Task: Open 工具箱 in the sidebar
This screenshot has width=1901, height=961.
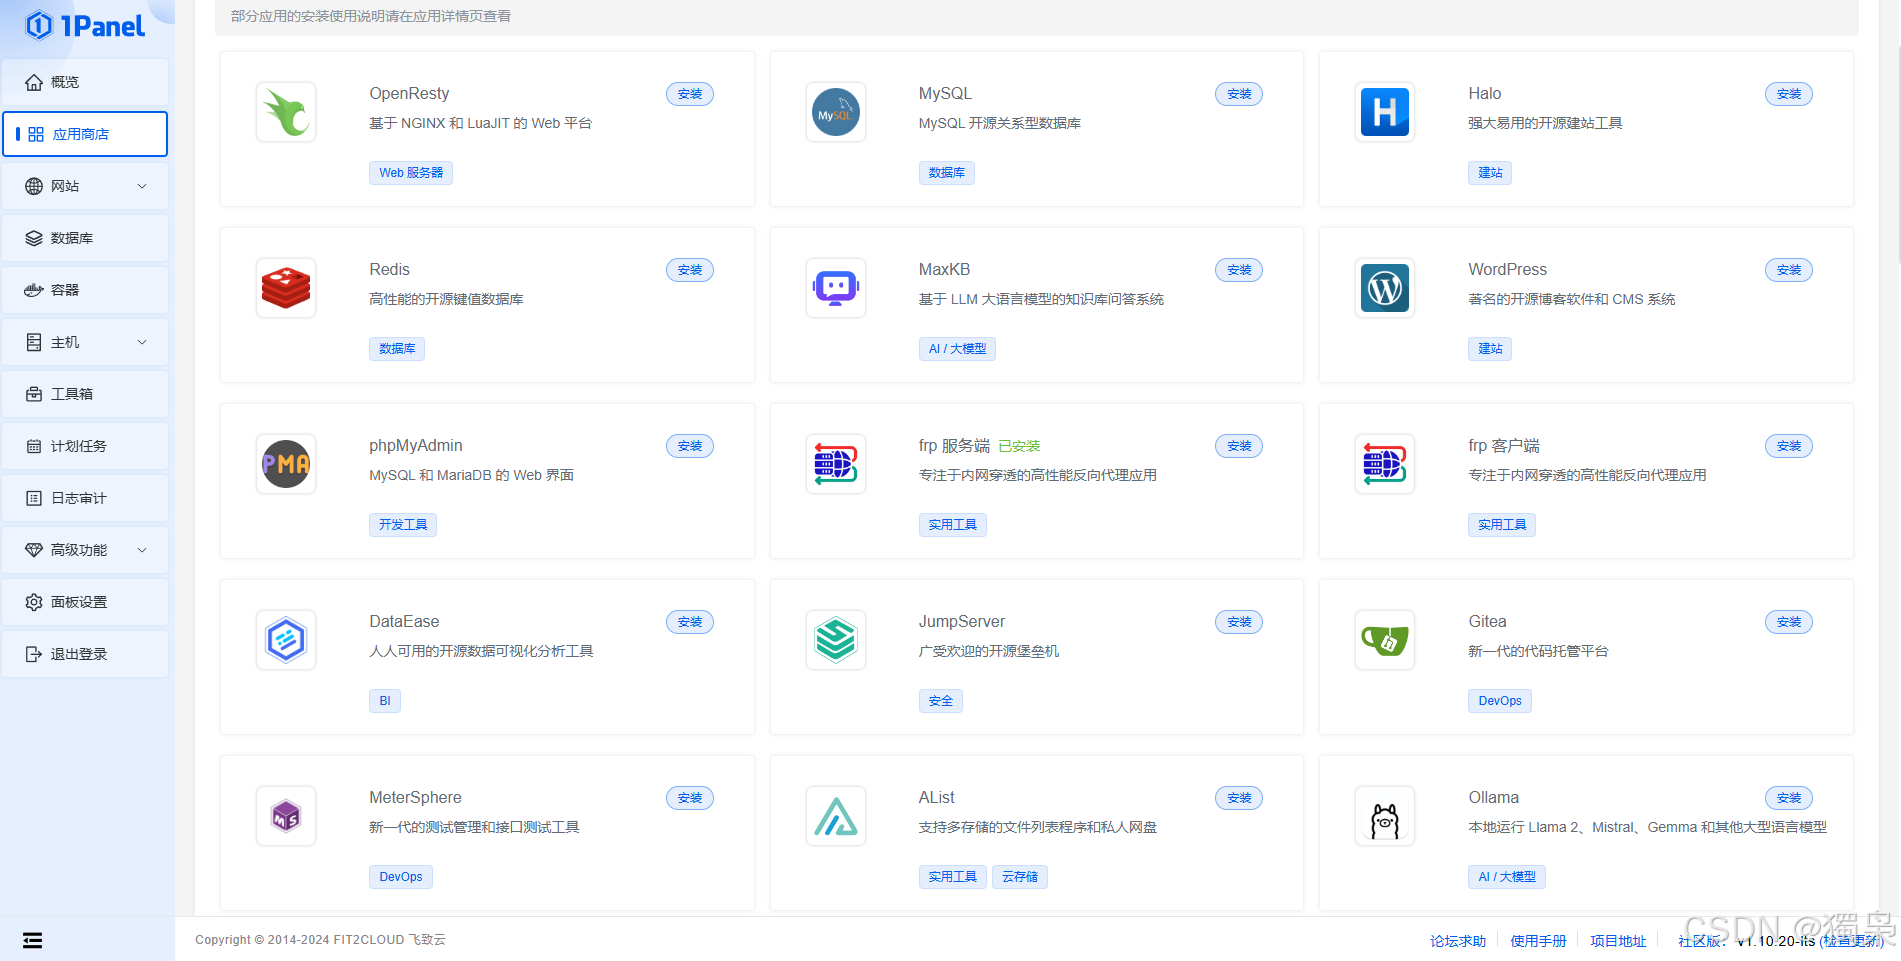Action: [85, 394]
